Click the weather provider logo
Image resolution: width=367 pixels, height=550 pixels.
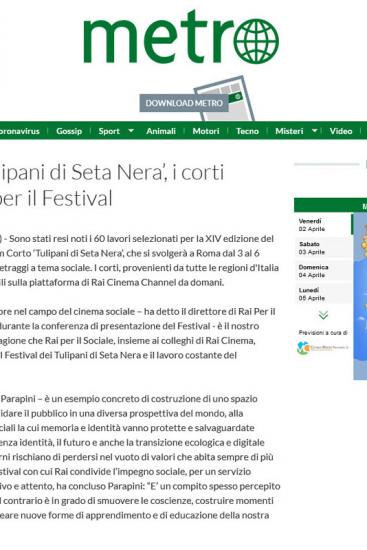click(x=323, y=348)
